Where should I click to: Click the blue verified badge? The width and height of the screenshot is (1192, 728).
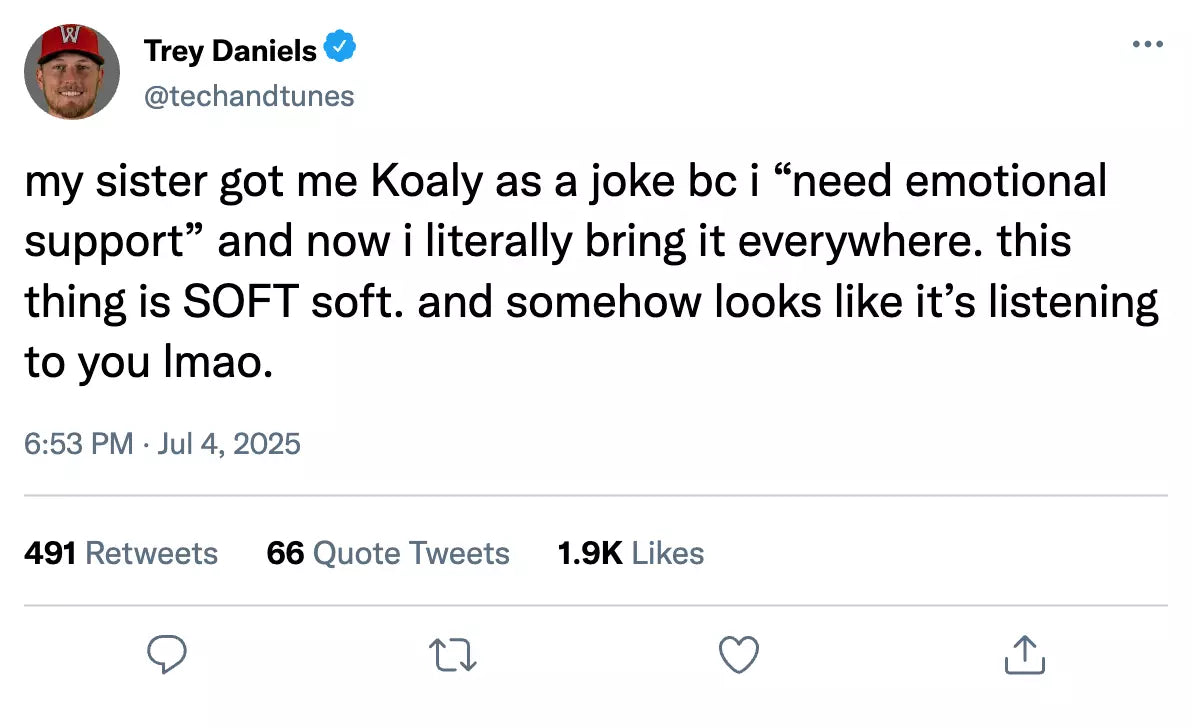point(341,48)
